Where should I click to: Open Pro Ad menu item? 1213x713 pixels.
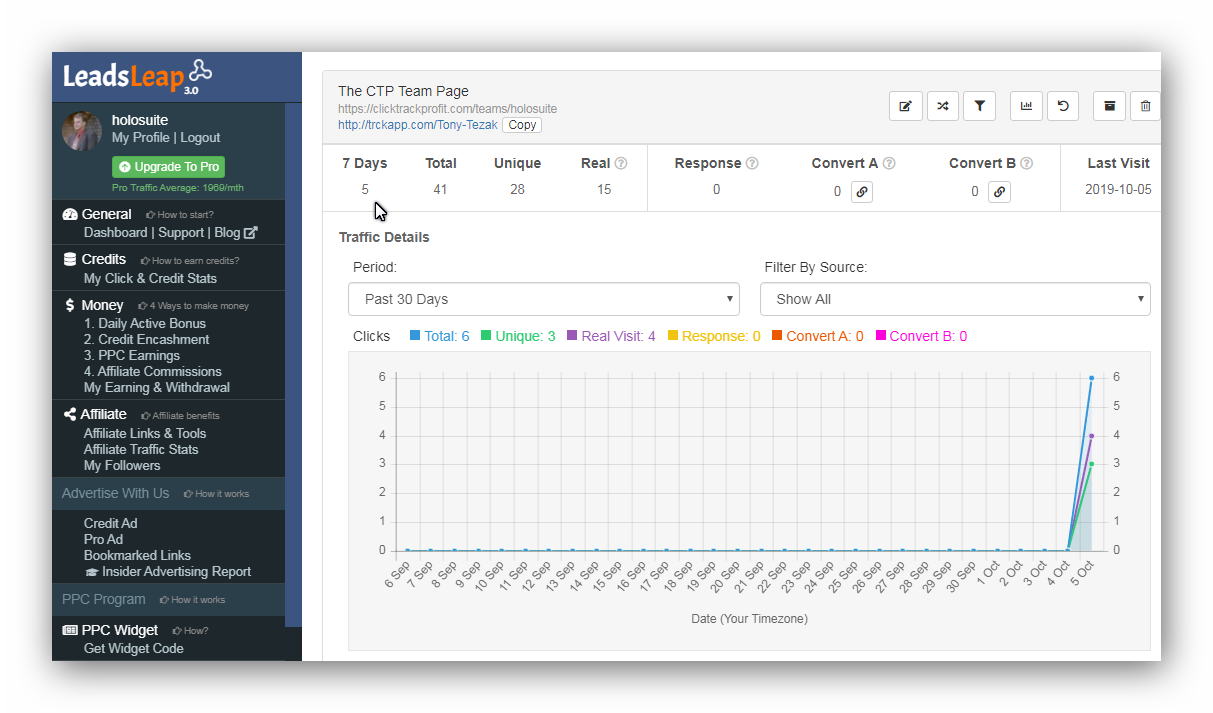point(103,539)
